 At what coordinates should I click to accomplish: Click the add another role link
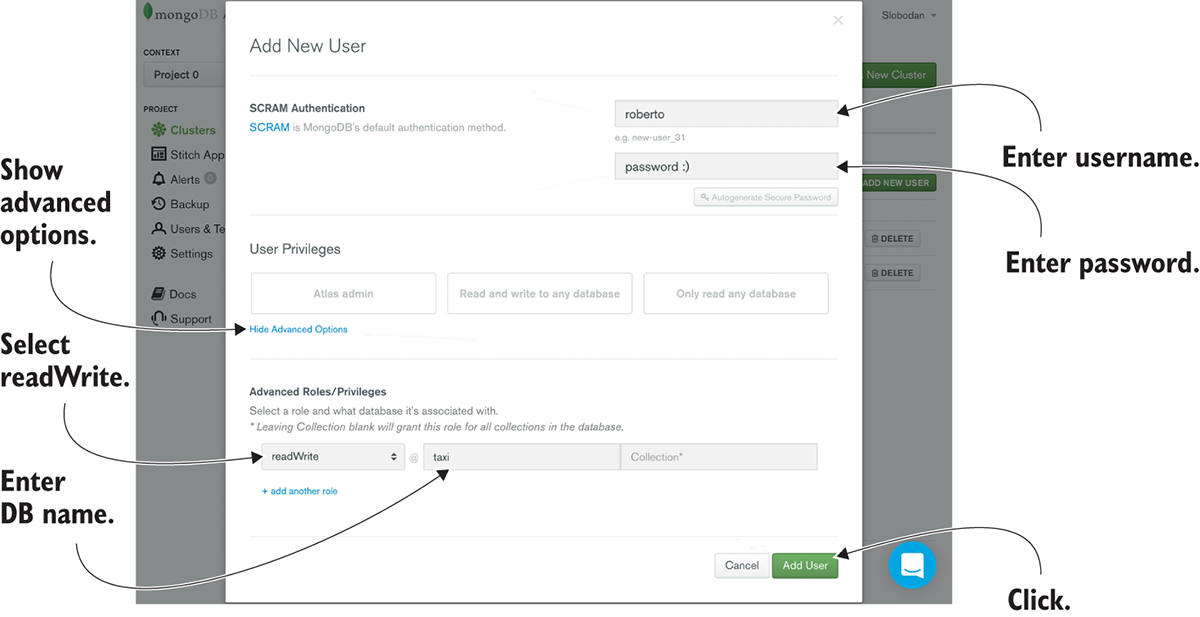point(299,491)
